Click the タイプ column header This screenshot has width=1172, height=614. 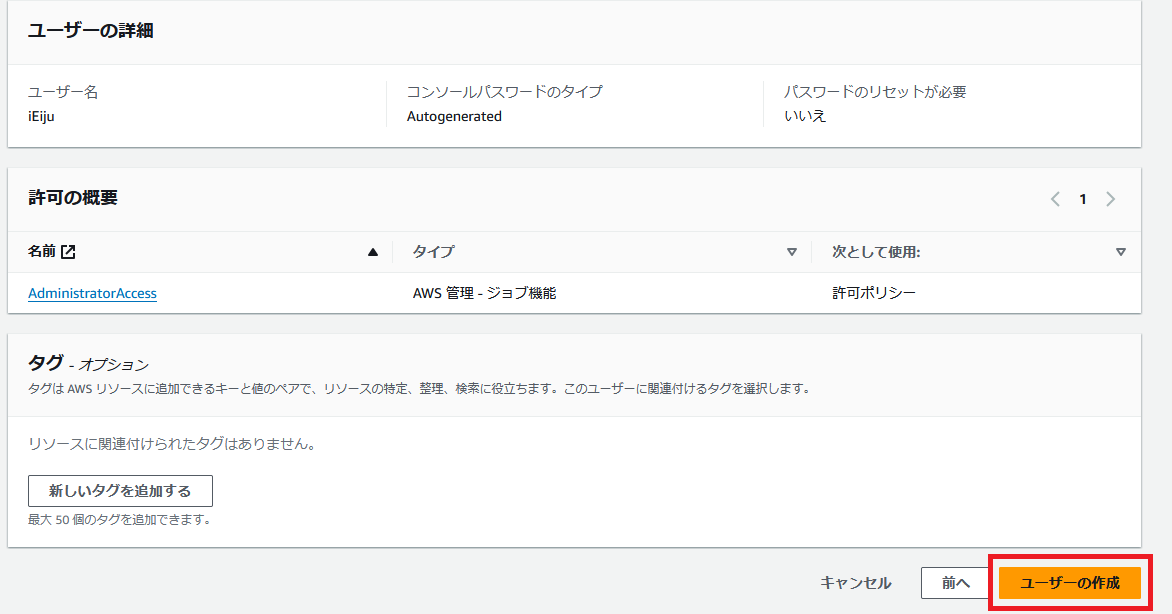434,251
